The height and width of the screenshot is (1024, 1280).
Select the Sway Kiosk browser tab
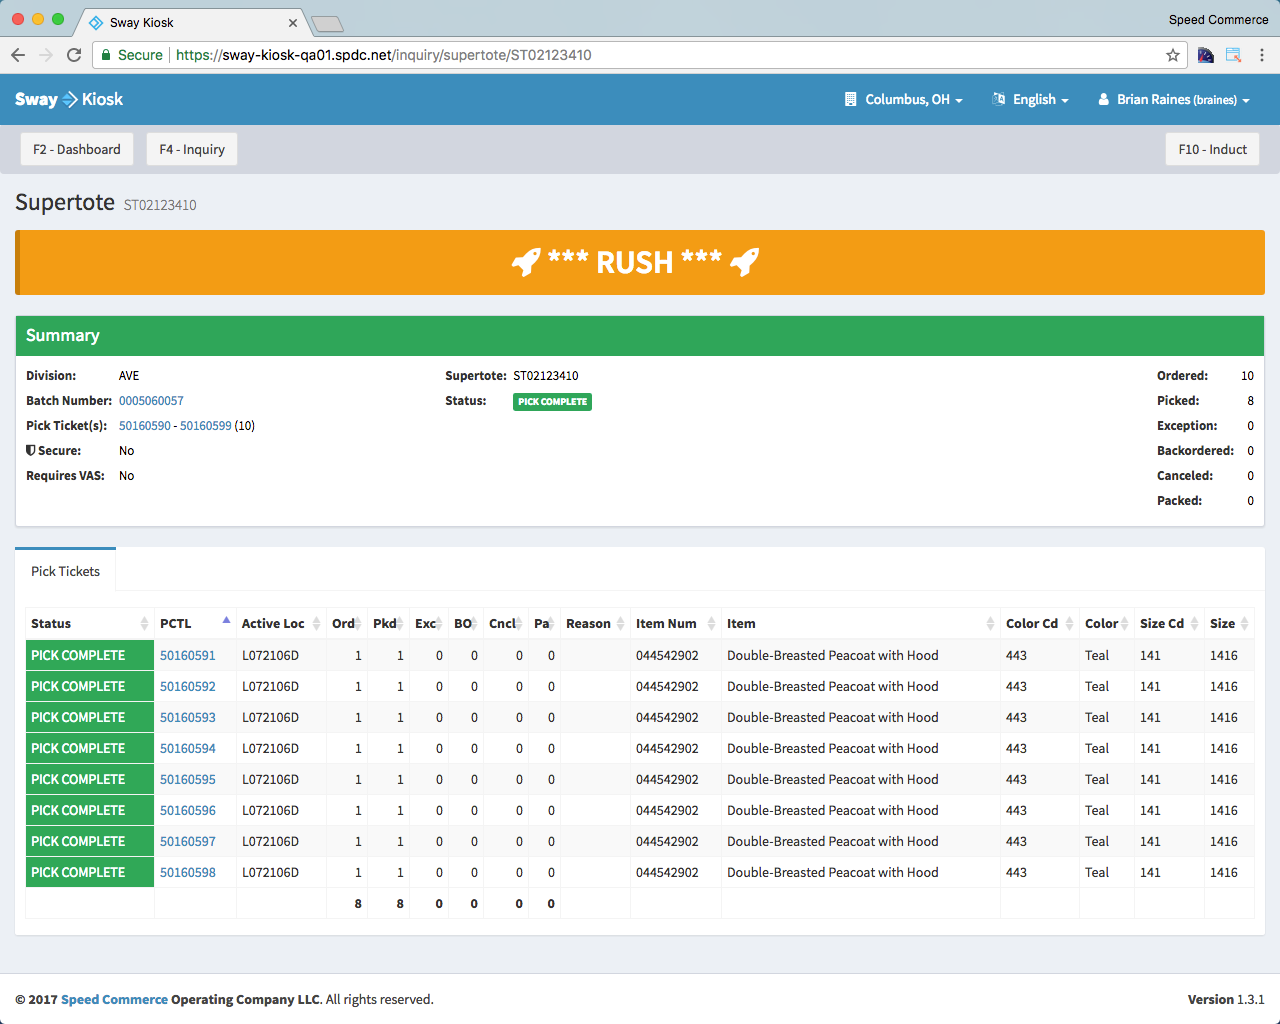point(190,22)
